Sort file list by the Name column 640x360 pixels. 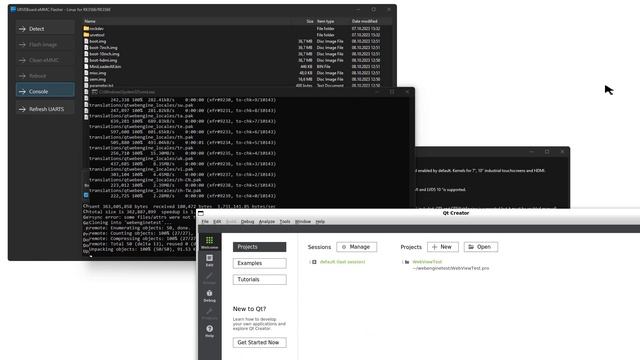point(90,21)
